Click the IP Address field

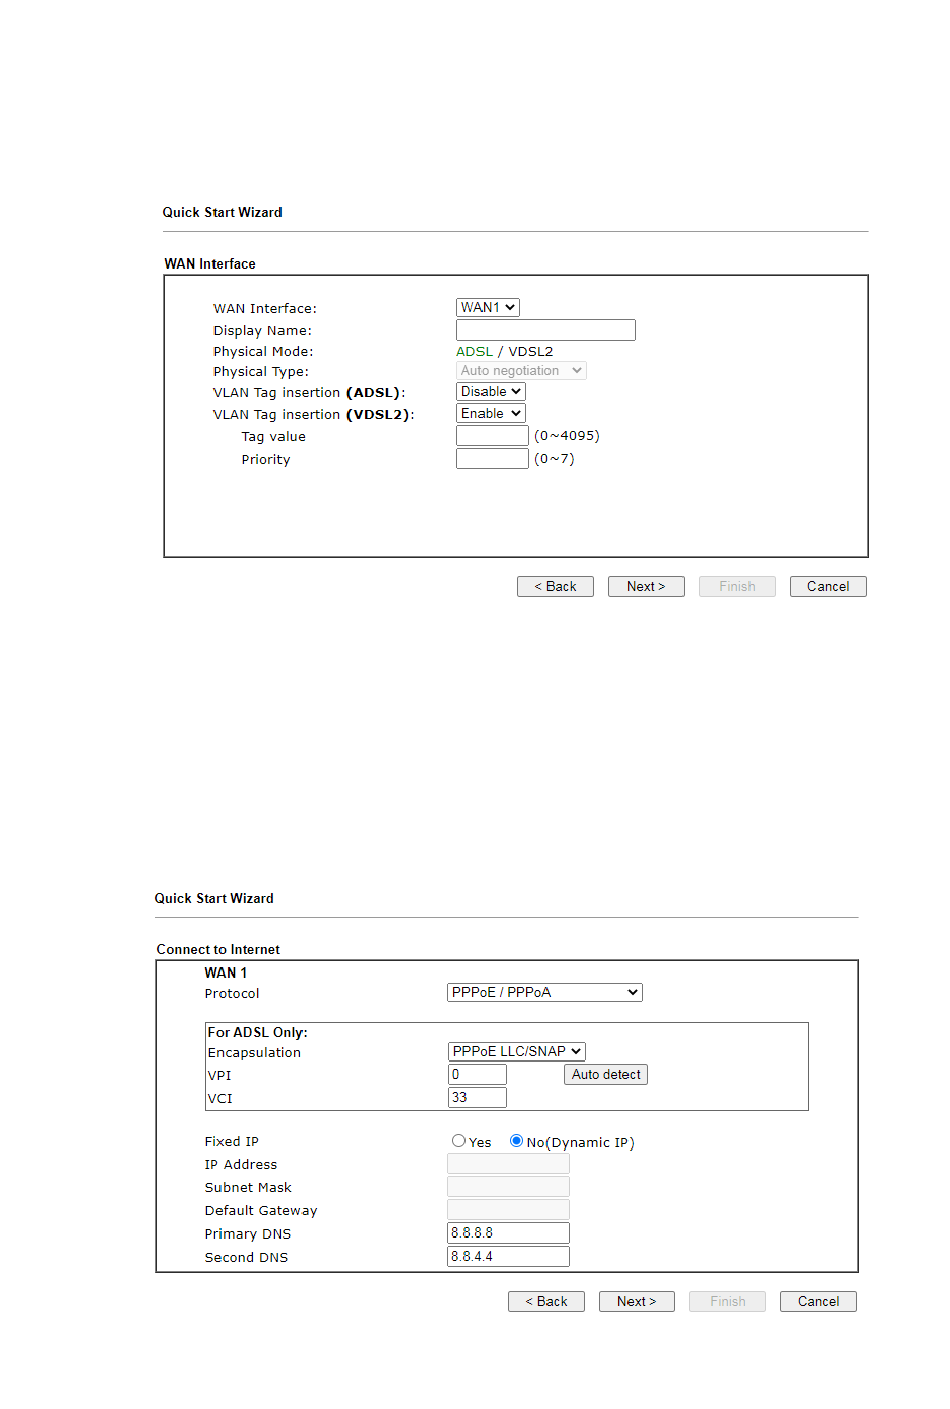508,1163
